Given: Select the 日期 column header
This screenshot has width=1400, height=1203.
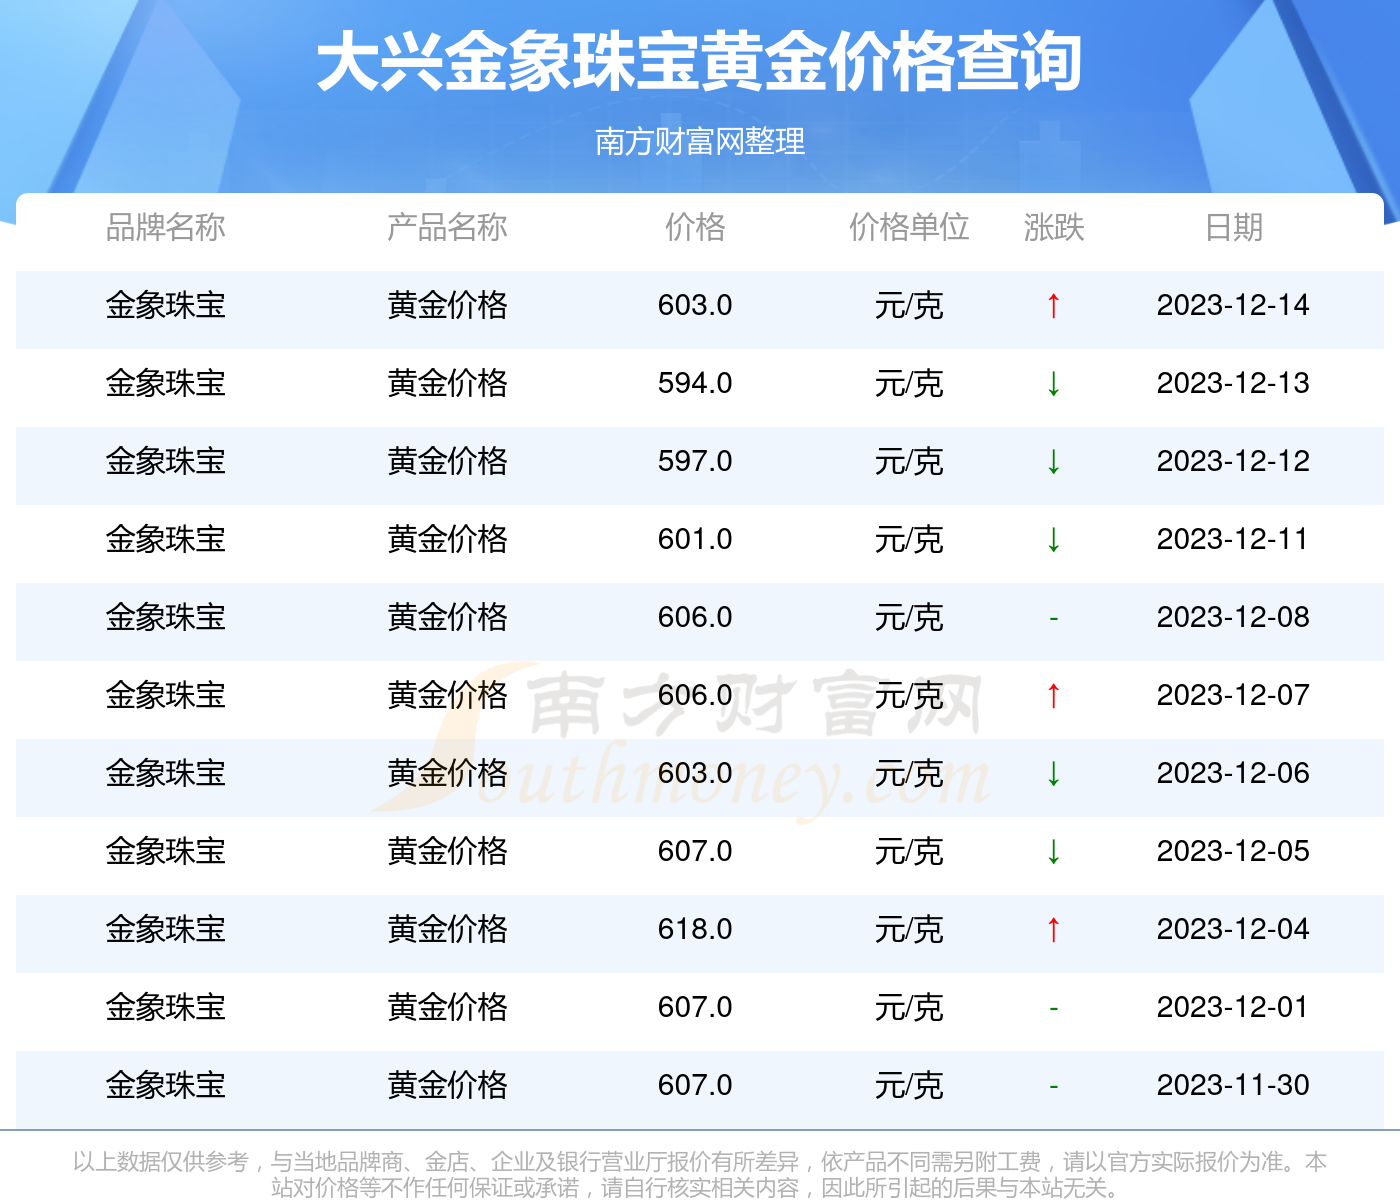Looking at the screenshot, I should pos(1234,227).
